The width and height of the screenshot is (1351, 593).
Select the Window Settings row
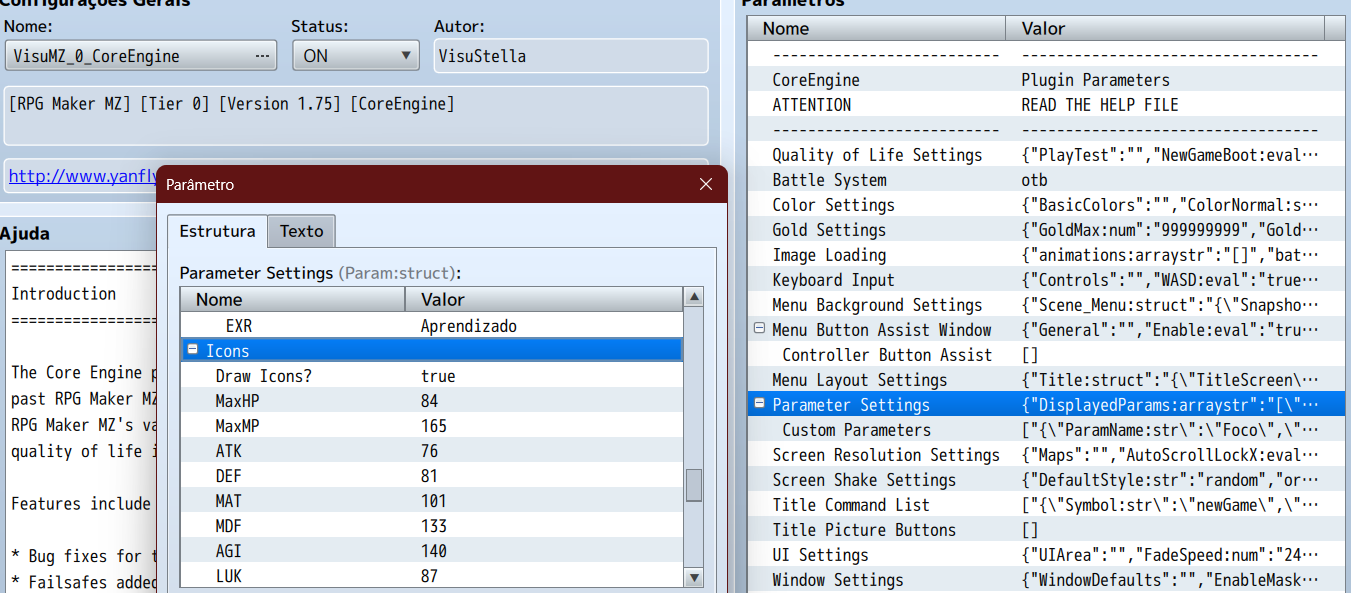(1046, 580)
